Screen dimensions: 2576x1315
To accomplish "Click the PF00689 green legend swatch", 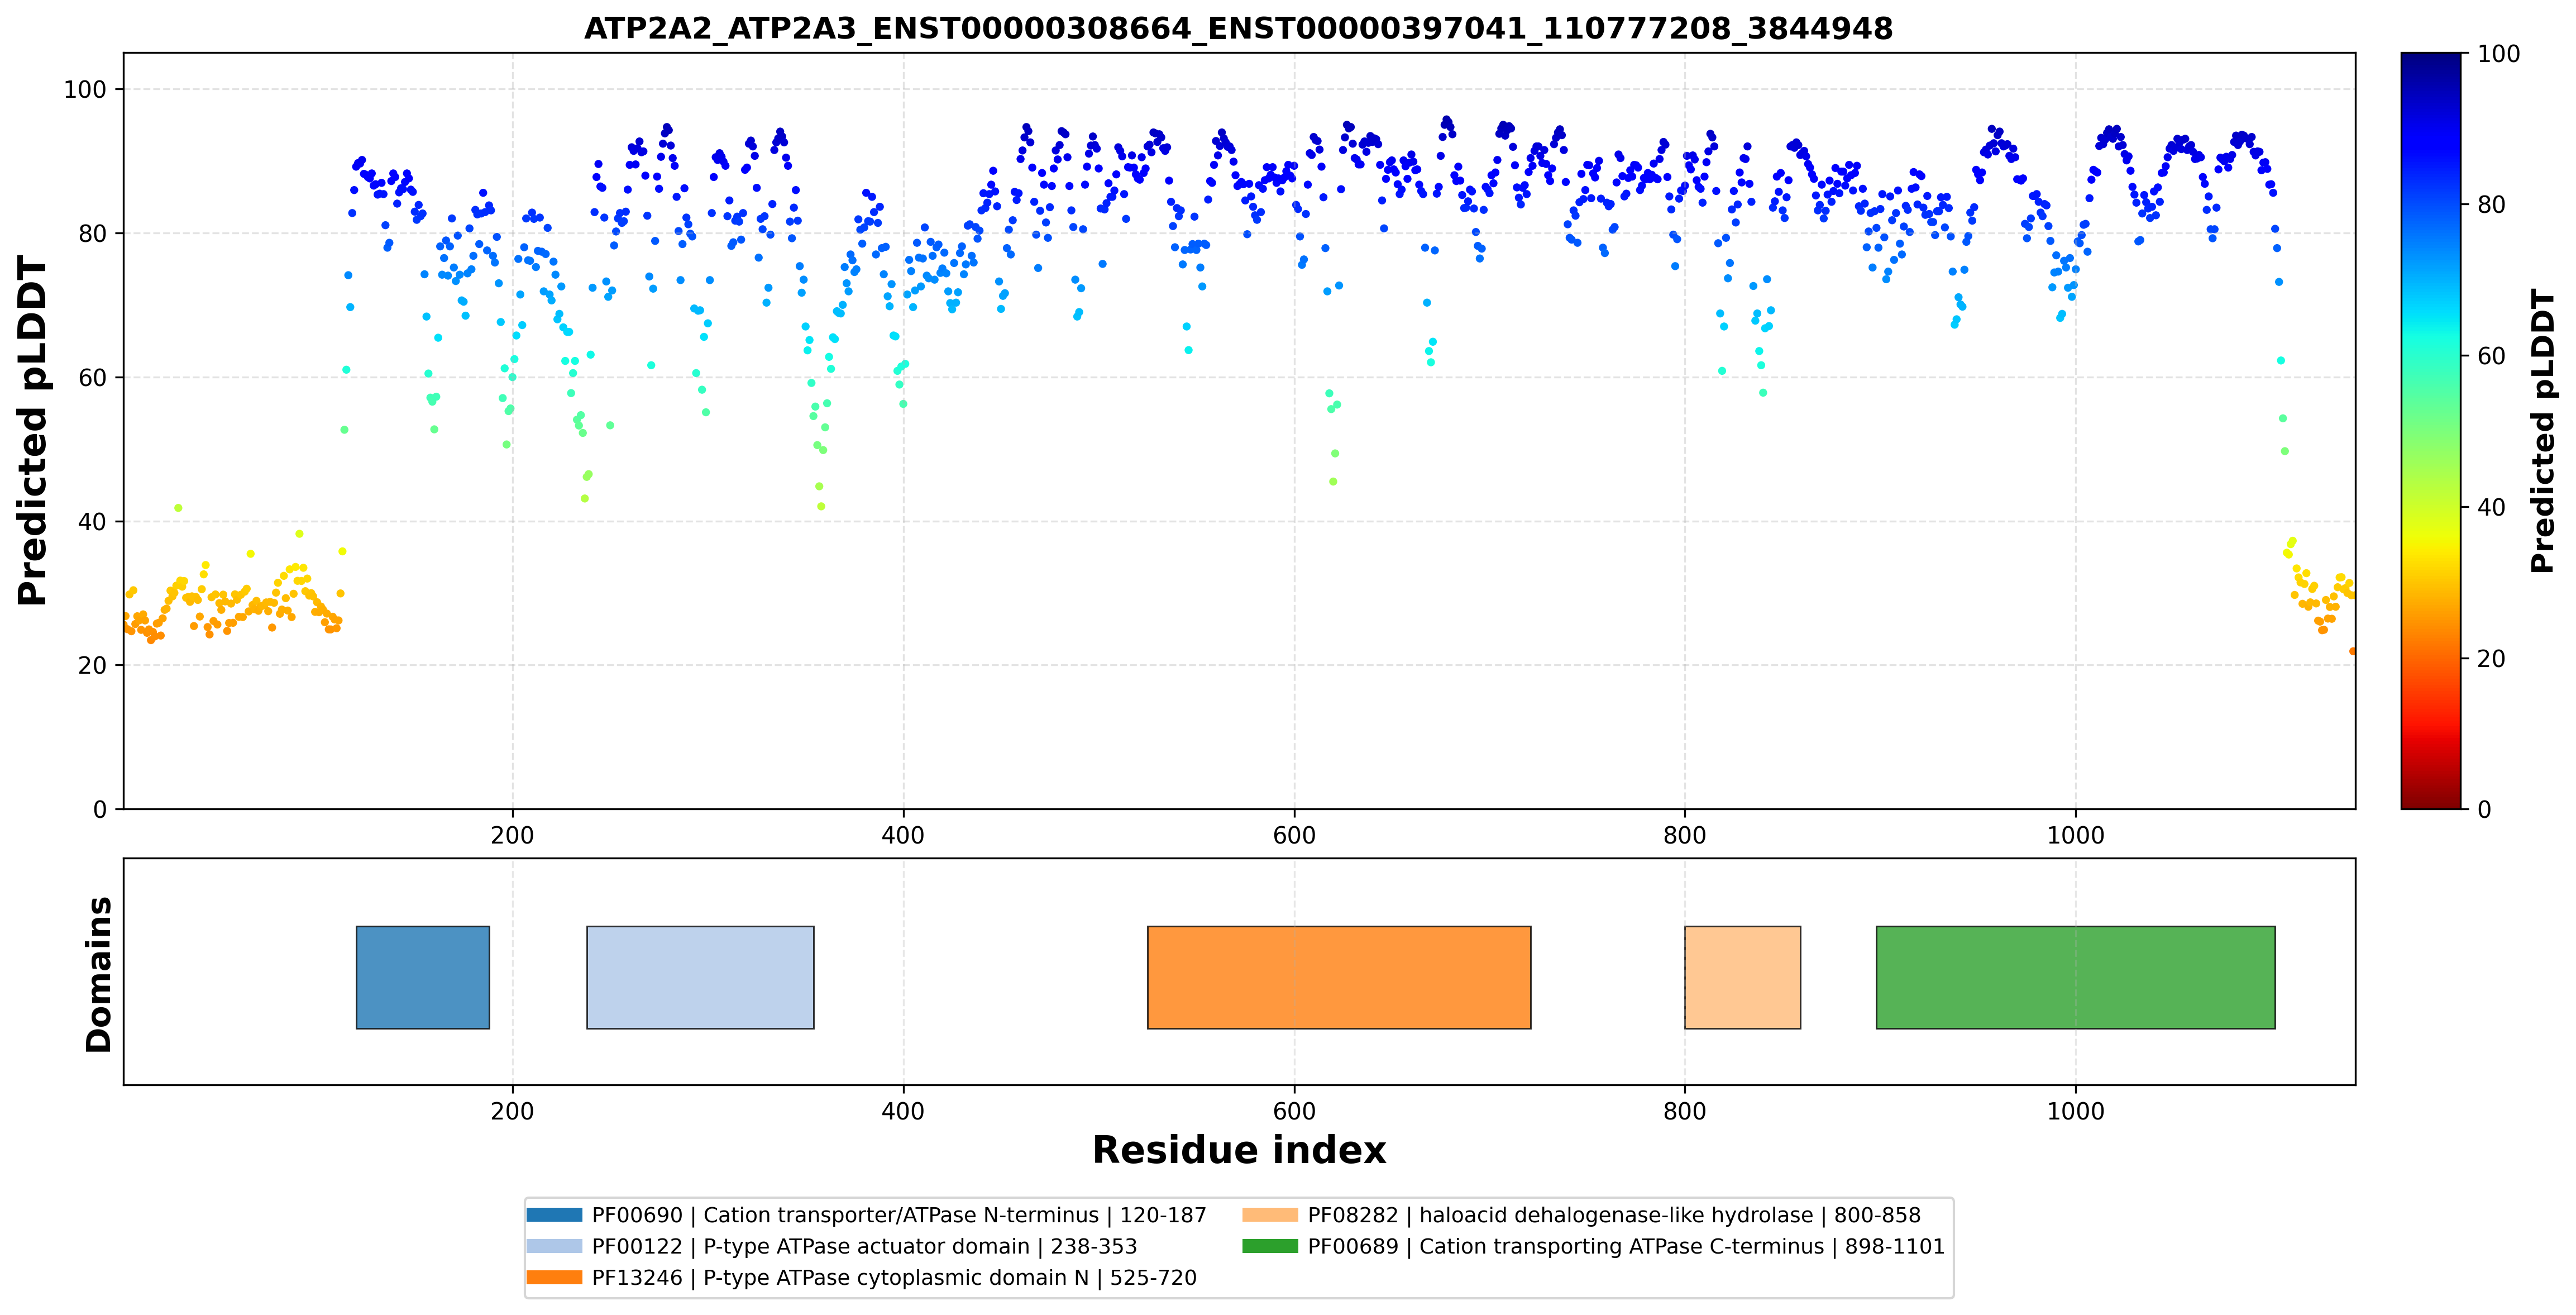I will 1270,1246.
